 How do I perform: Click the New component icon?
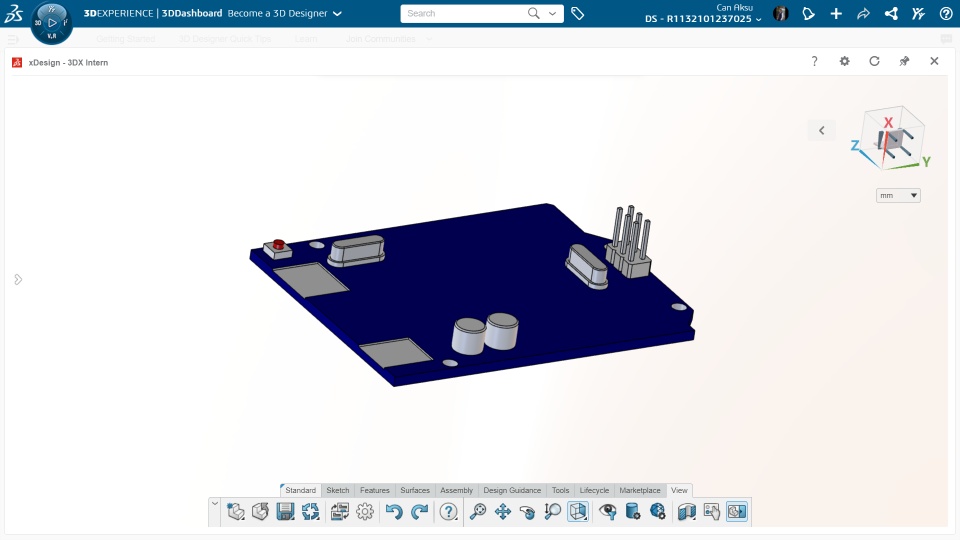[x=236, y=511]
